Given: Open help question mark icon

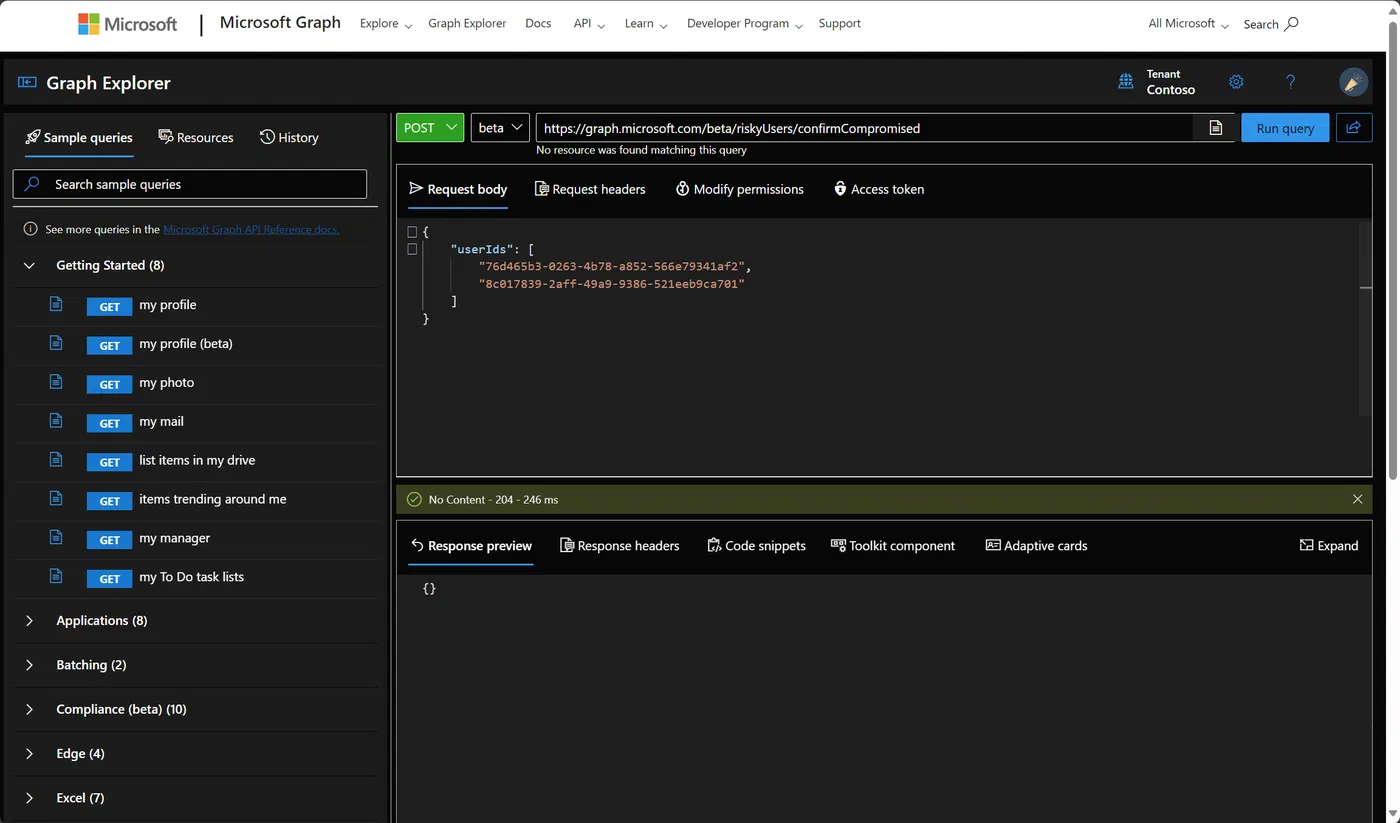Looking at the screenshot, I should (1290, 82).
